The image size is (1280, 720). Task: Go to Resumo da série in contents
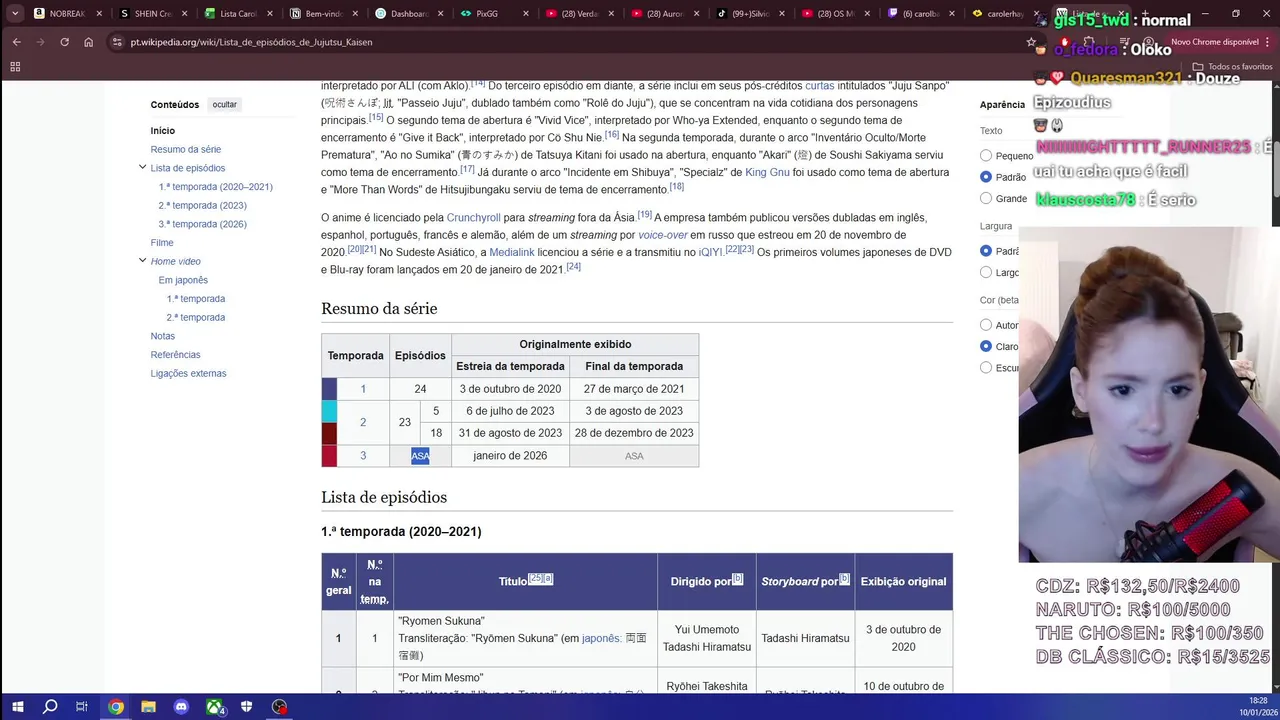click(x=186, y=149)
